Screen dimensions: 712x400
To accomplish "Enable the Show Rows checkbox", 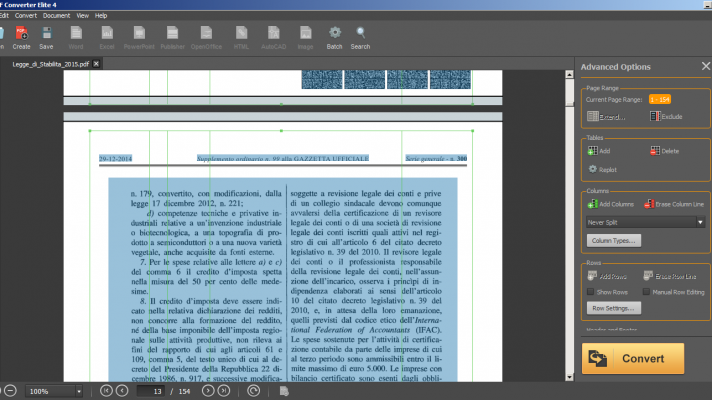I will (592, 291).
